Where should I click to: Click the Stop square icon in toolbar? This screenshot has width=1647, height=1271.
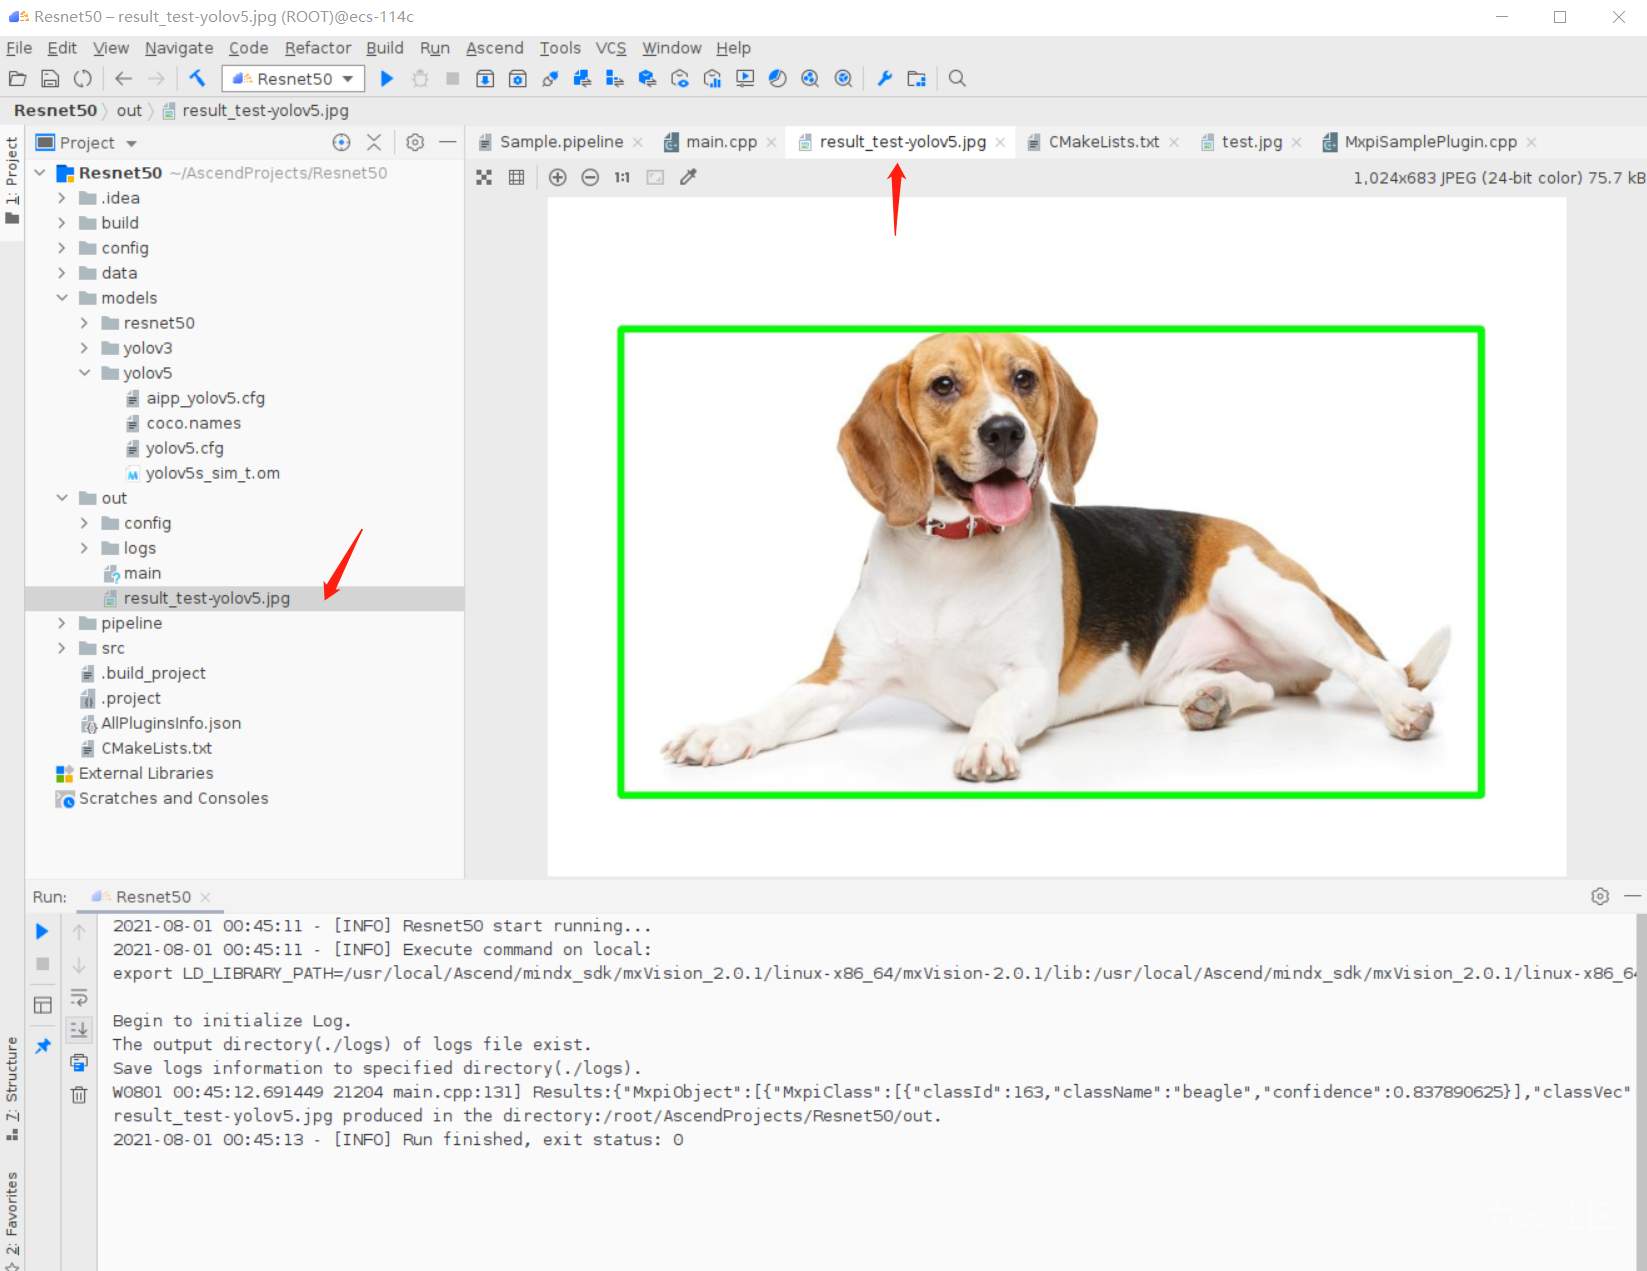coord(452,78)
